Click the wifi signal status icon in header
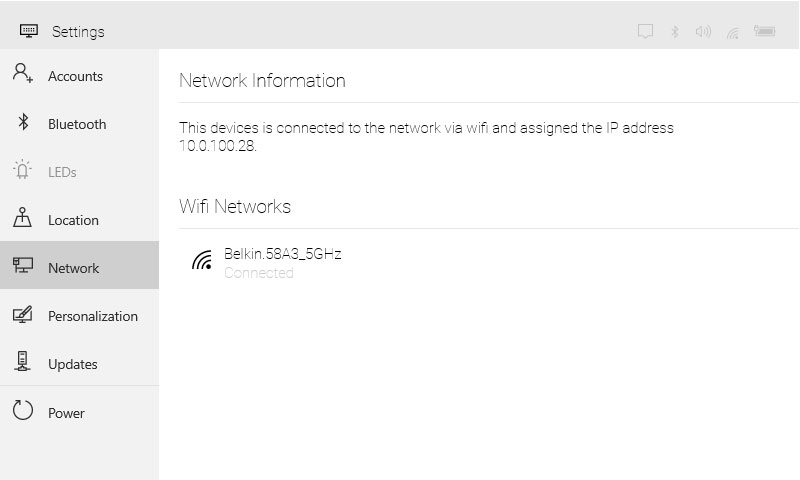 pyautogui.click(x=733, y=33)
